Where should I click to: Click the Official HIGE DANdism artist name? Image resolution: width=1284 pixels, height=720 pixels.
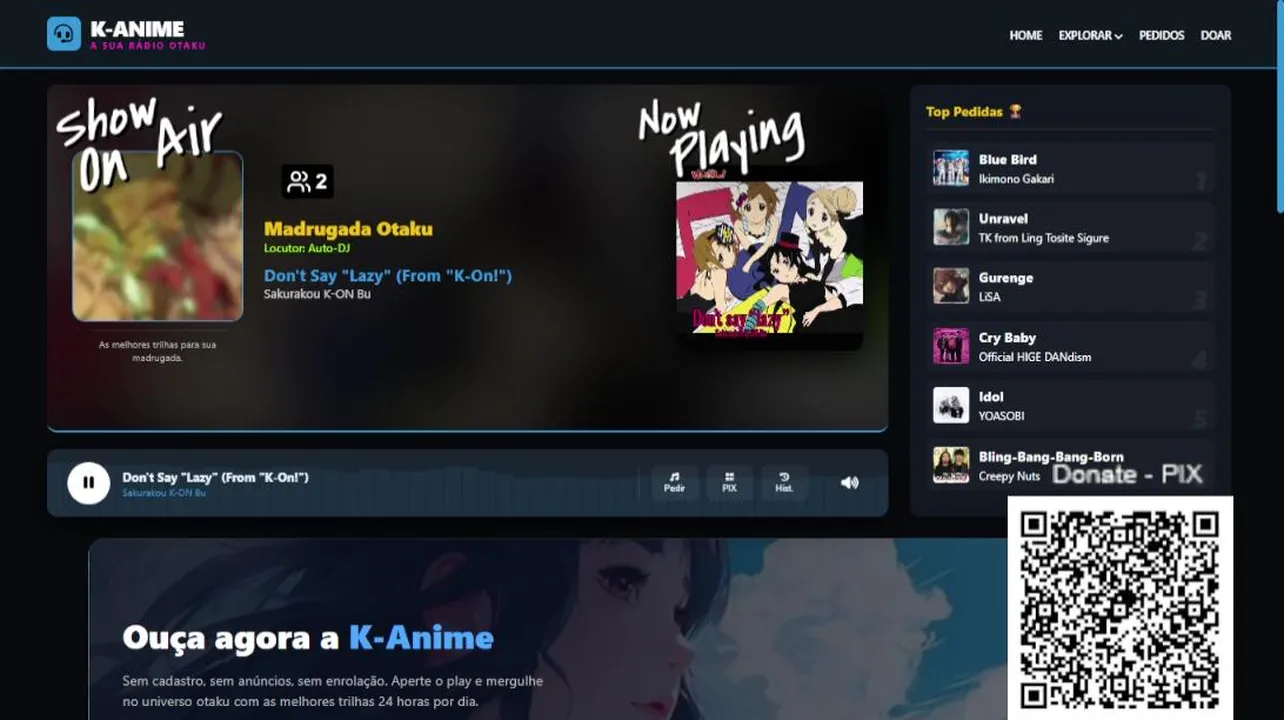point(1035,357)
